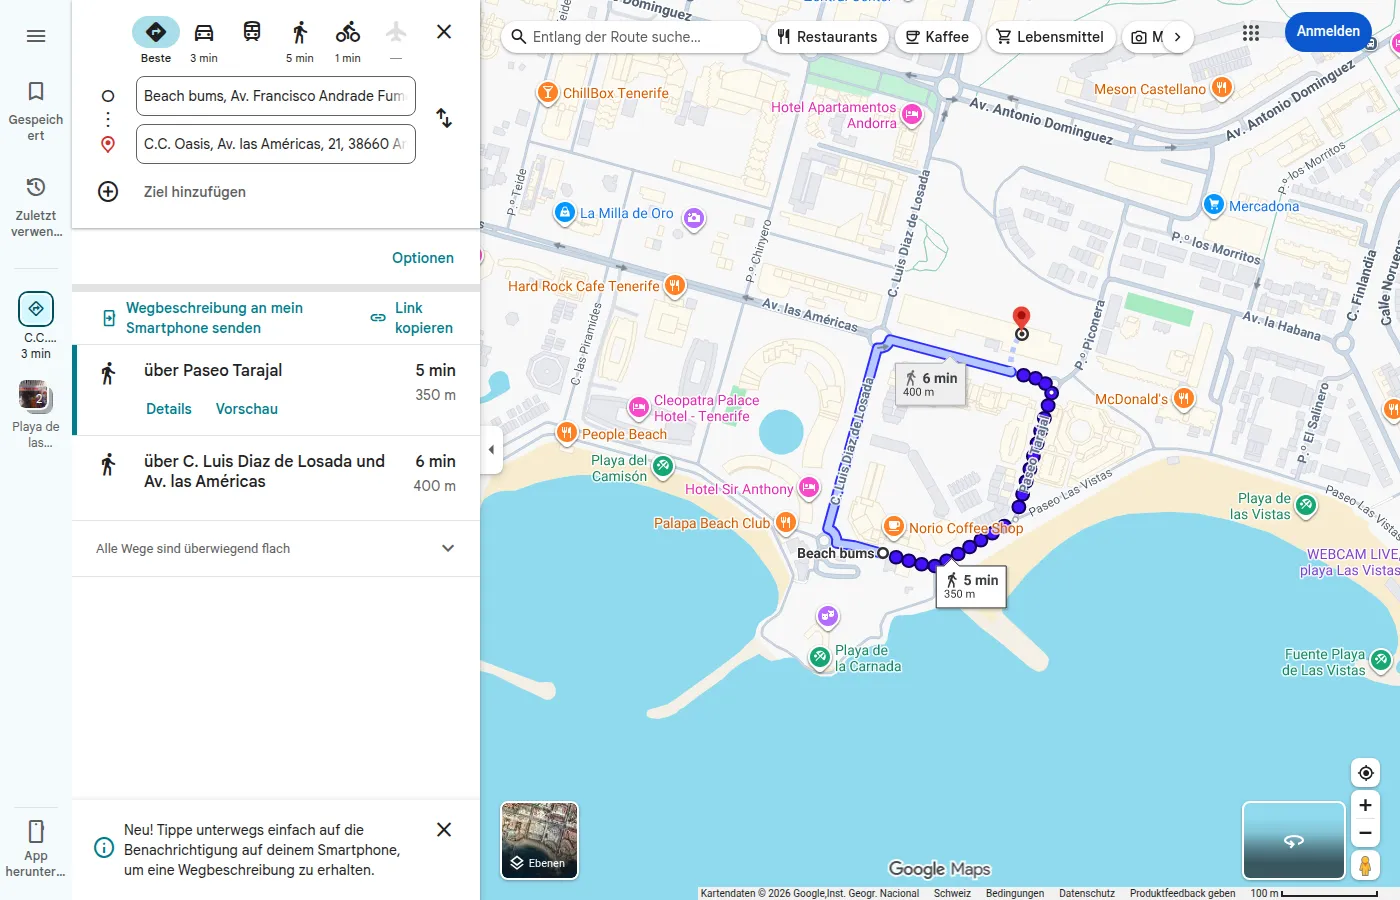Click McDonald's restaurant pin
This screenshot has width=1400, height=900.
coord(1183,399)
